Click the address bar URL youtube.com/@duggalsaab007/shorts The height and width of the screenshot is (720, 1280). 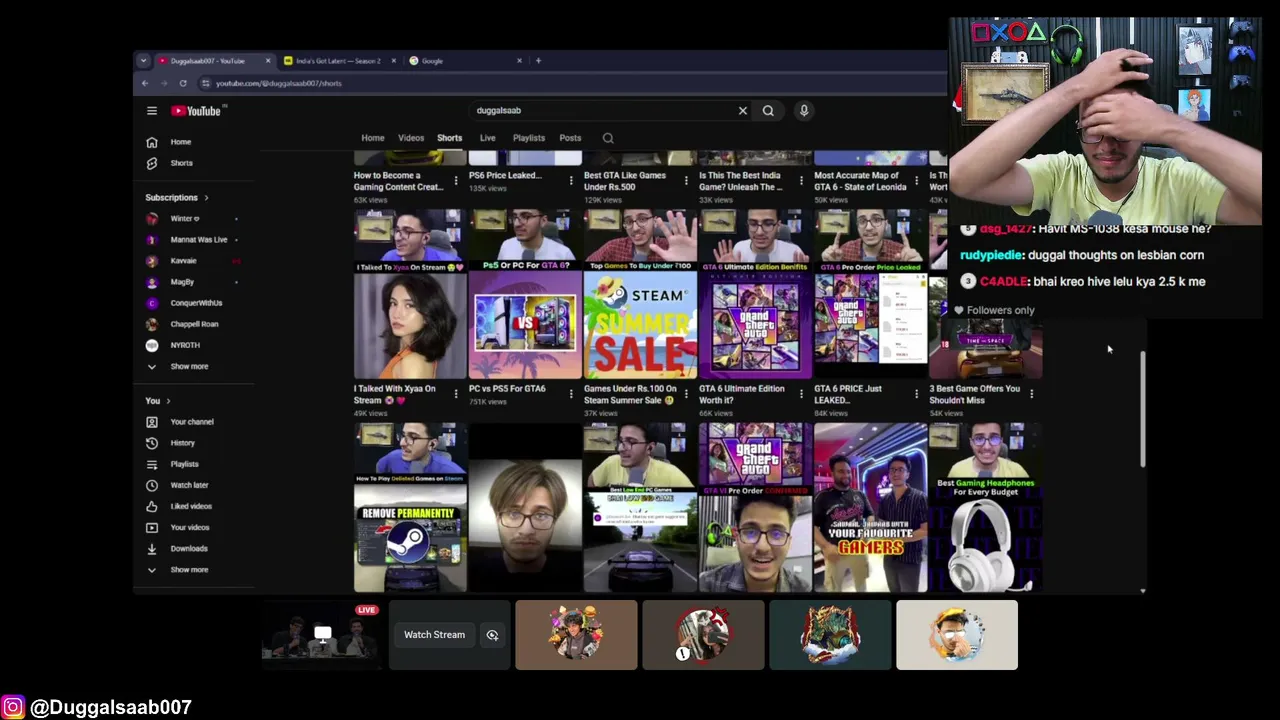point(279,83)
